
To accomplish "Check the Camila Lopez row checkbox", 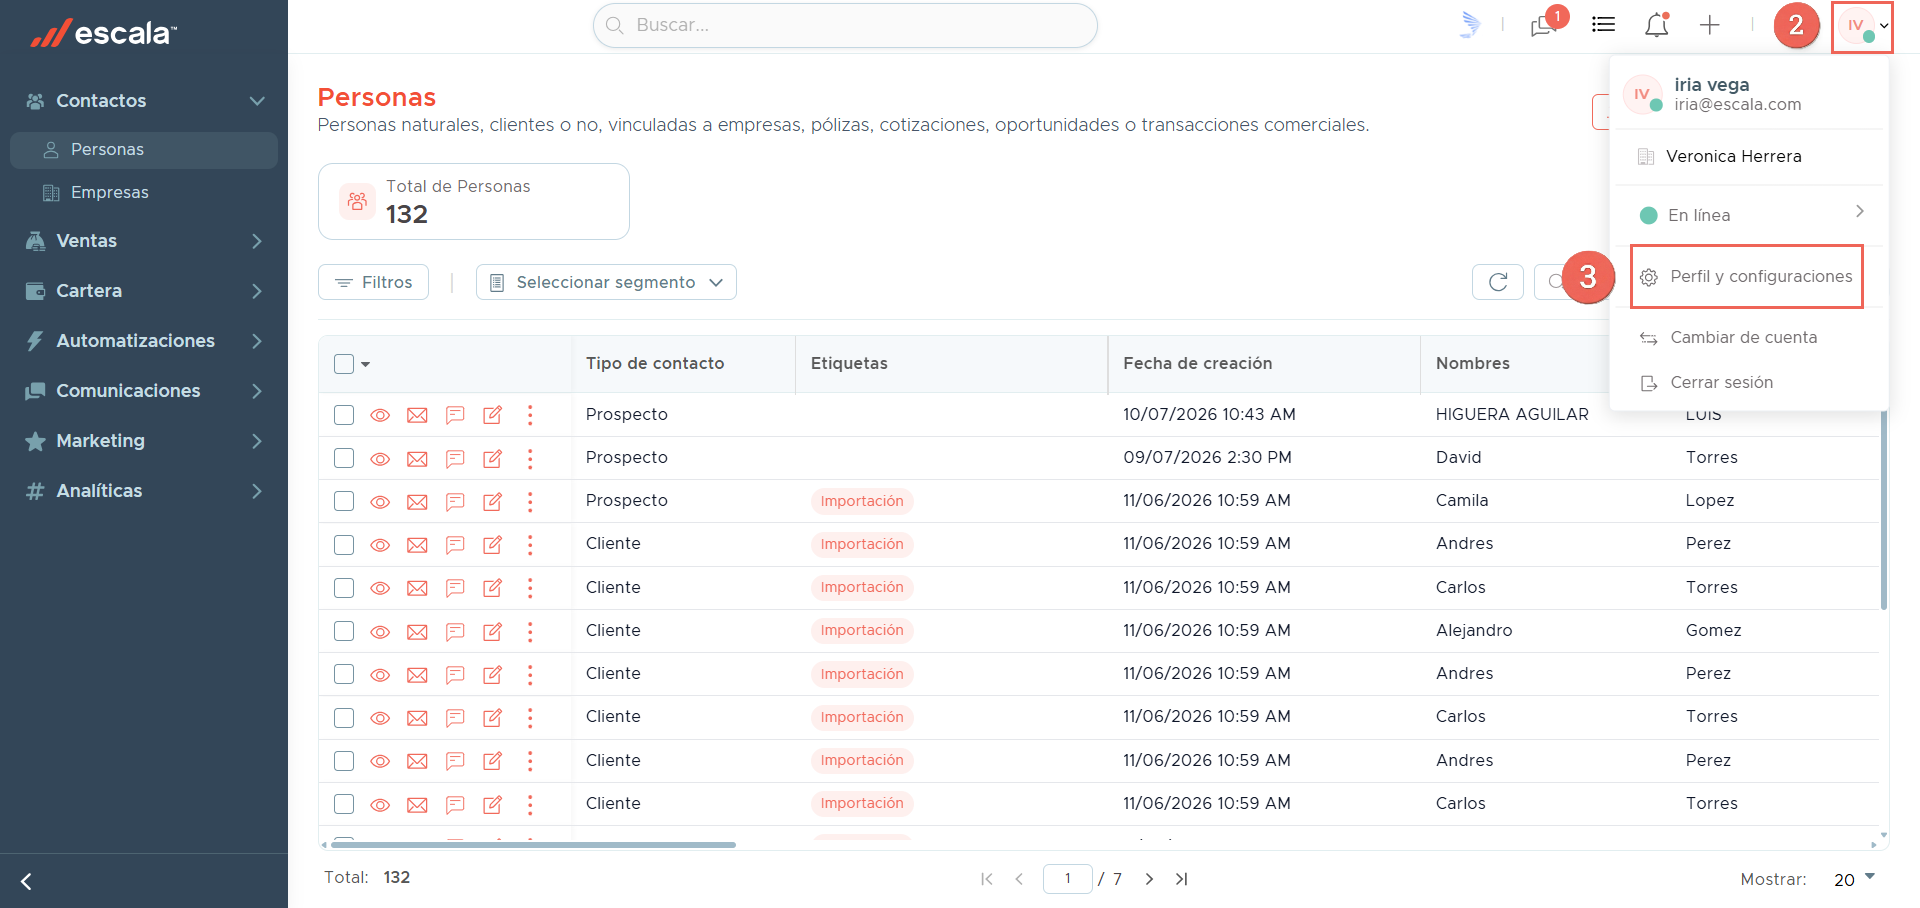I will pyautogui.click(x=344, y=501).
